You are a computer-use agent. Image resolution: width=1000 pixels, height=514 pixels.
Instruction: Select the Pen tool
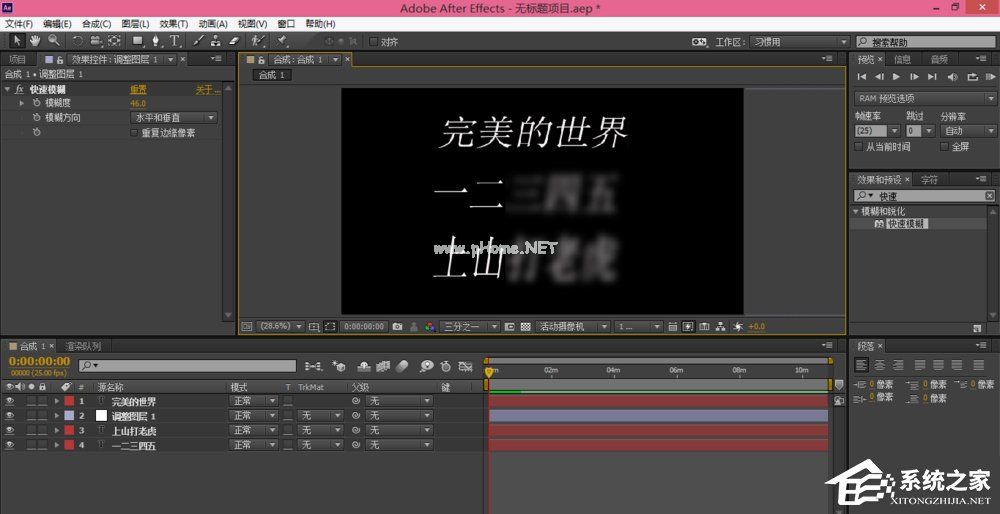pyautogui.click(x=157, y=41)
